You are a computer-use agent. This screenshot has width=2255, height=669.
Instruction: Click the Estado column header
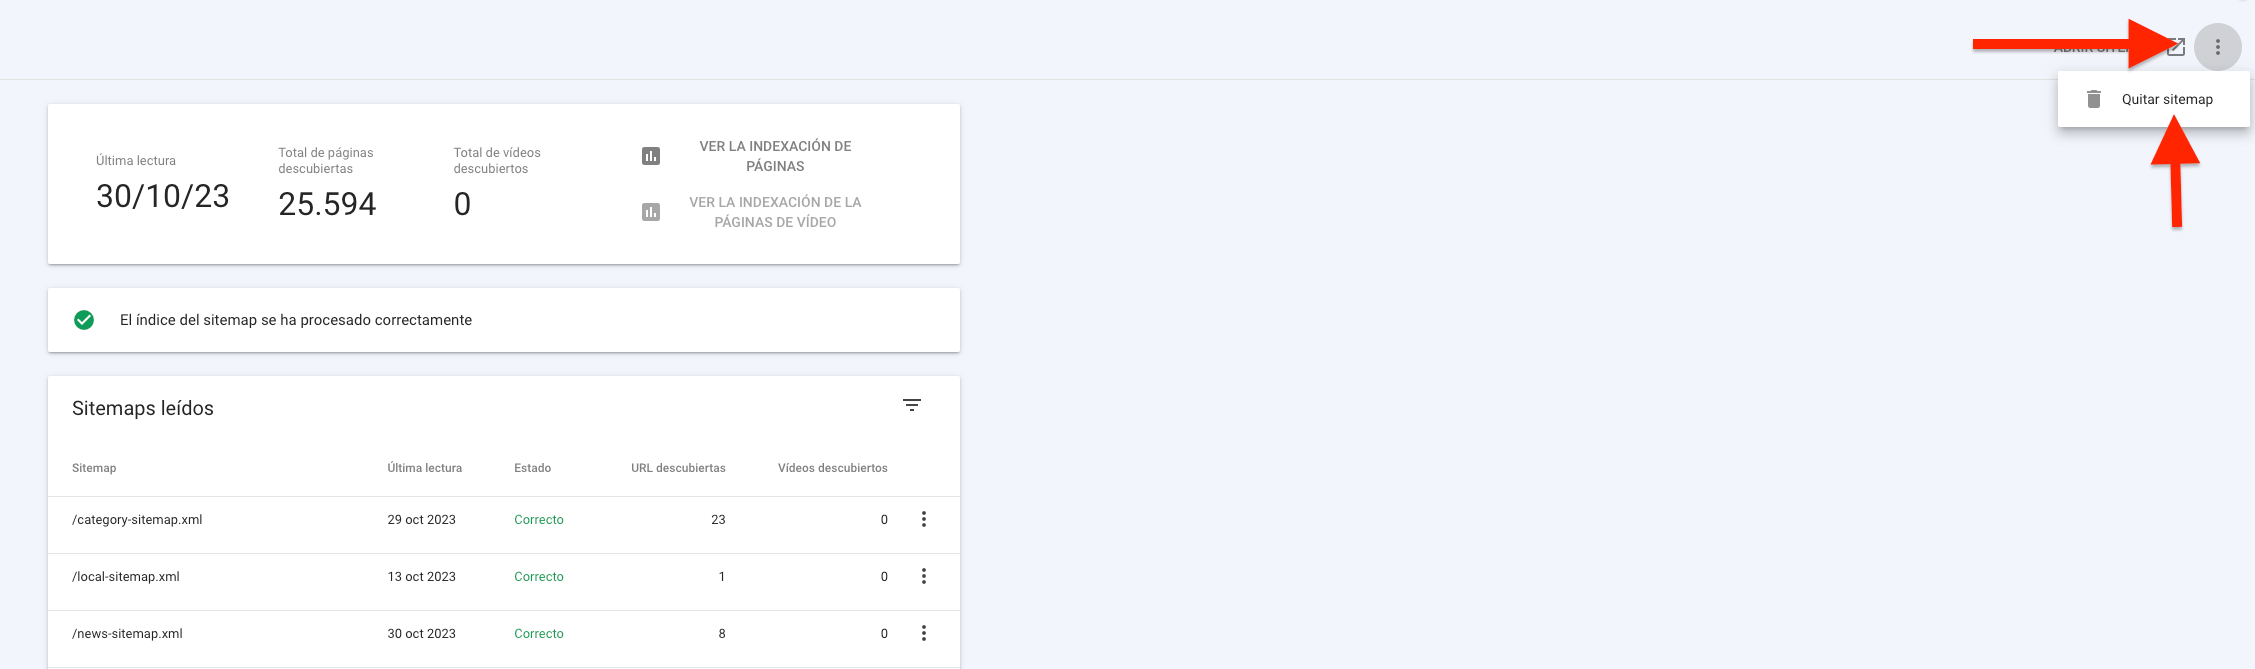532,468
